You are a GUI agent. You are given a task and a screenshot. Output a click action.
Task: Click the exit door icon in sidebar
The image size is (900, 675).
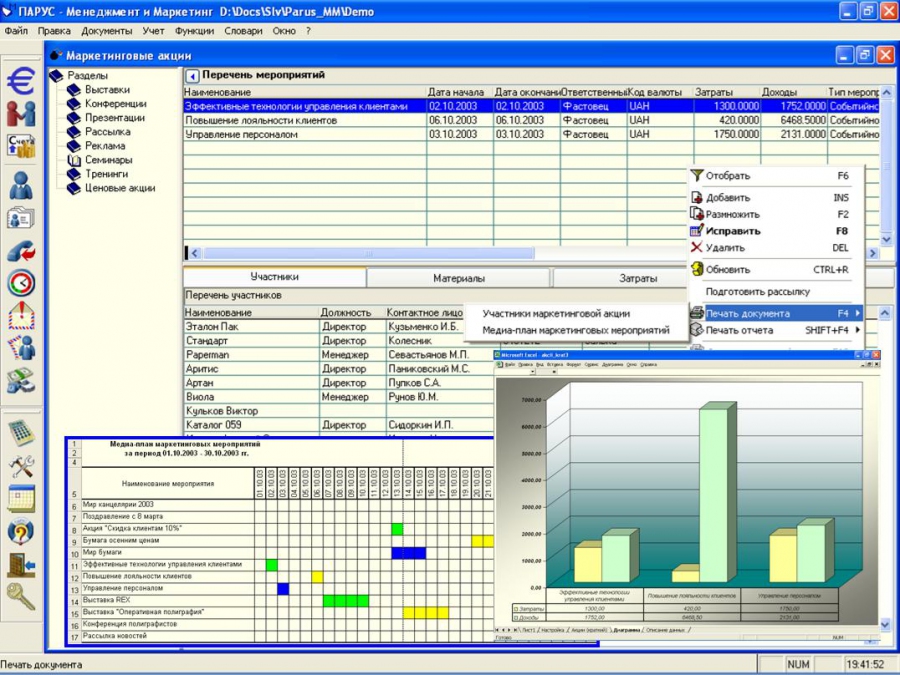21,564
